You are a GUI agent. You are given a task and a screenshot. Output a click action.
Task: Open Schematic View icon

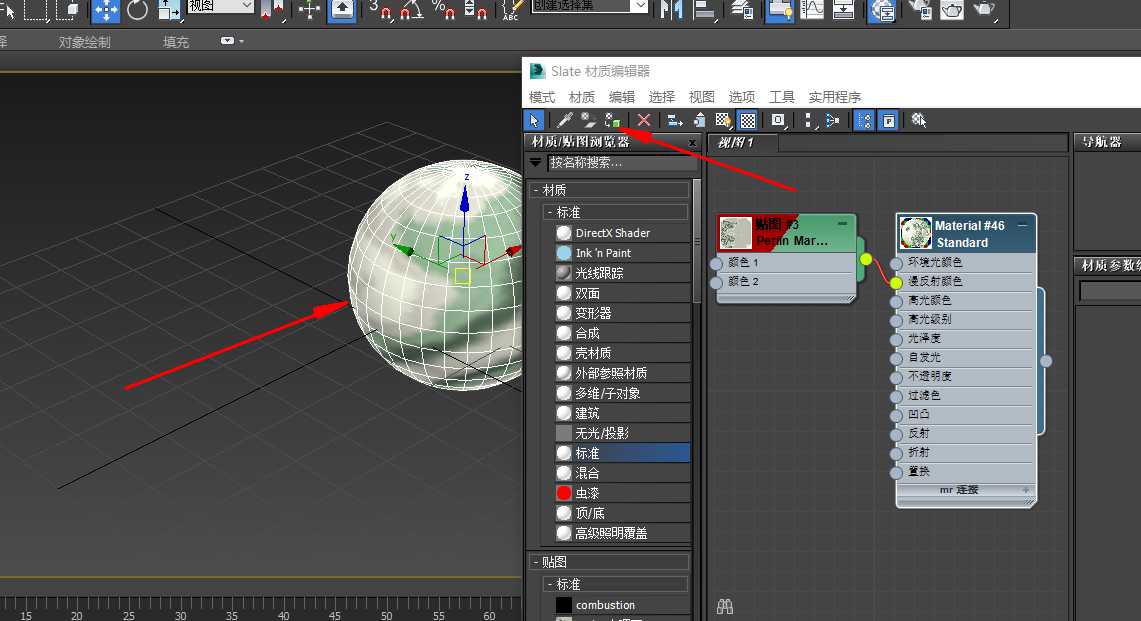click(844, 10)
